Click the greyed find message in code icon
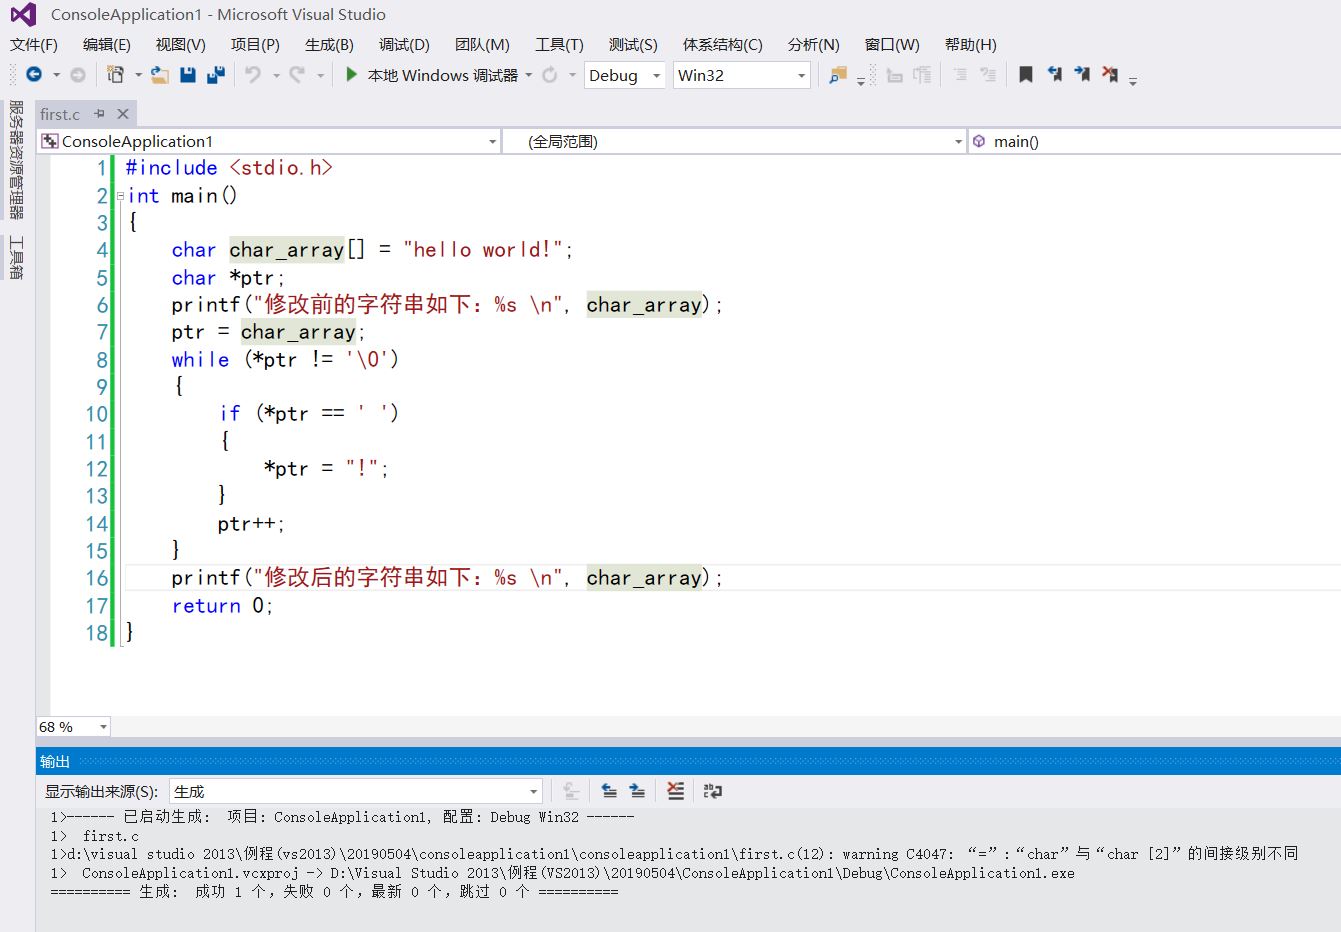The height and width of the screenshot is (932, 1341). pos(571,791)
